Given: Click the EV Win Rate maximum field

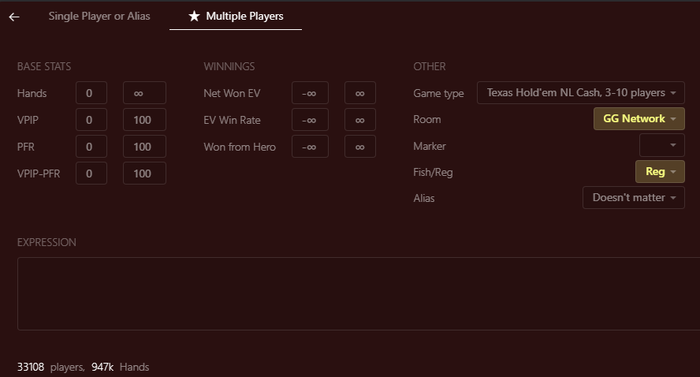Looking at the screenshot, I should 360,120.
